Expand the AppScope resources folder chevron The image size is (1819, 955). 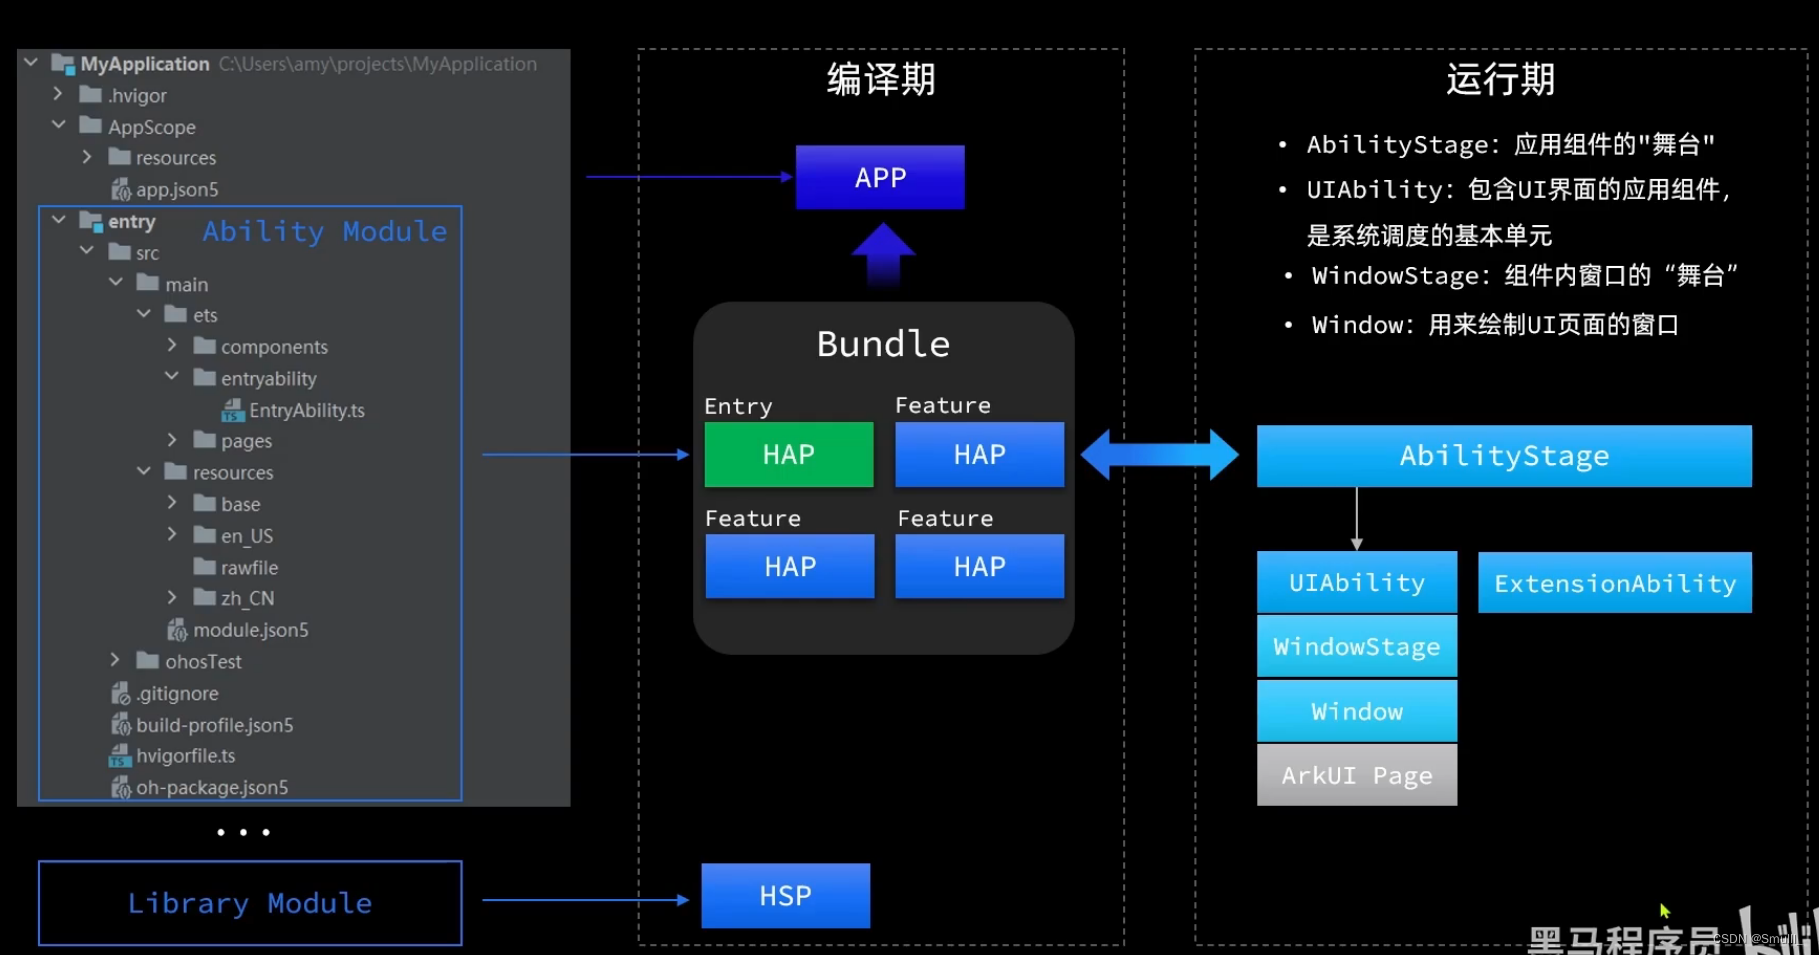[x=87, y=157]
